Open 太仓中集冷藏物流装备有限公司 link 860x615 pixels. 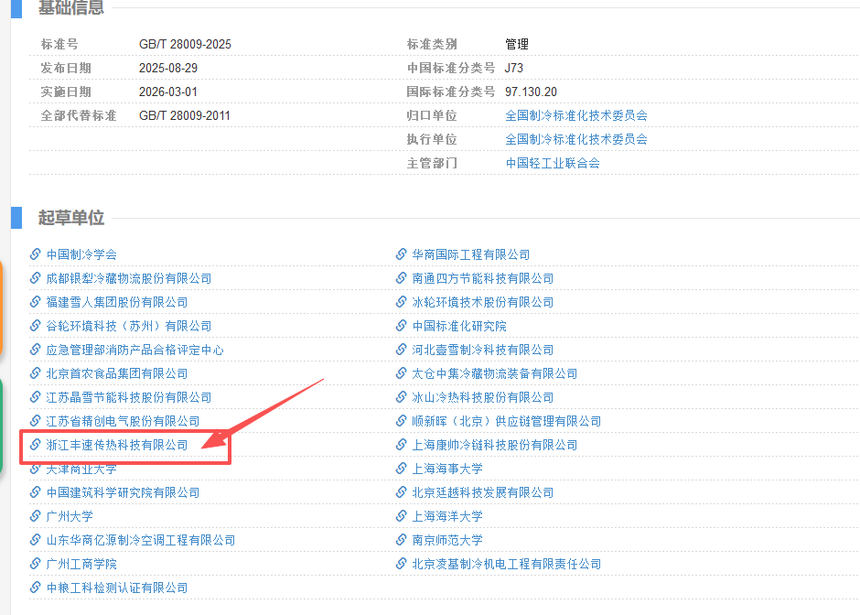pos(495,374)
